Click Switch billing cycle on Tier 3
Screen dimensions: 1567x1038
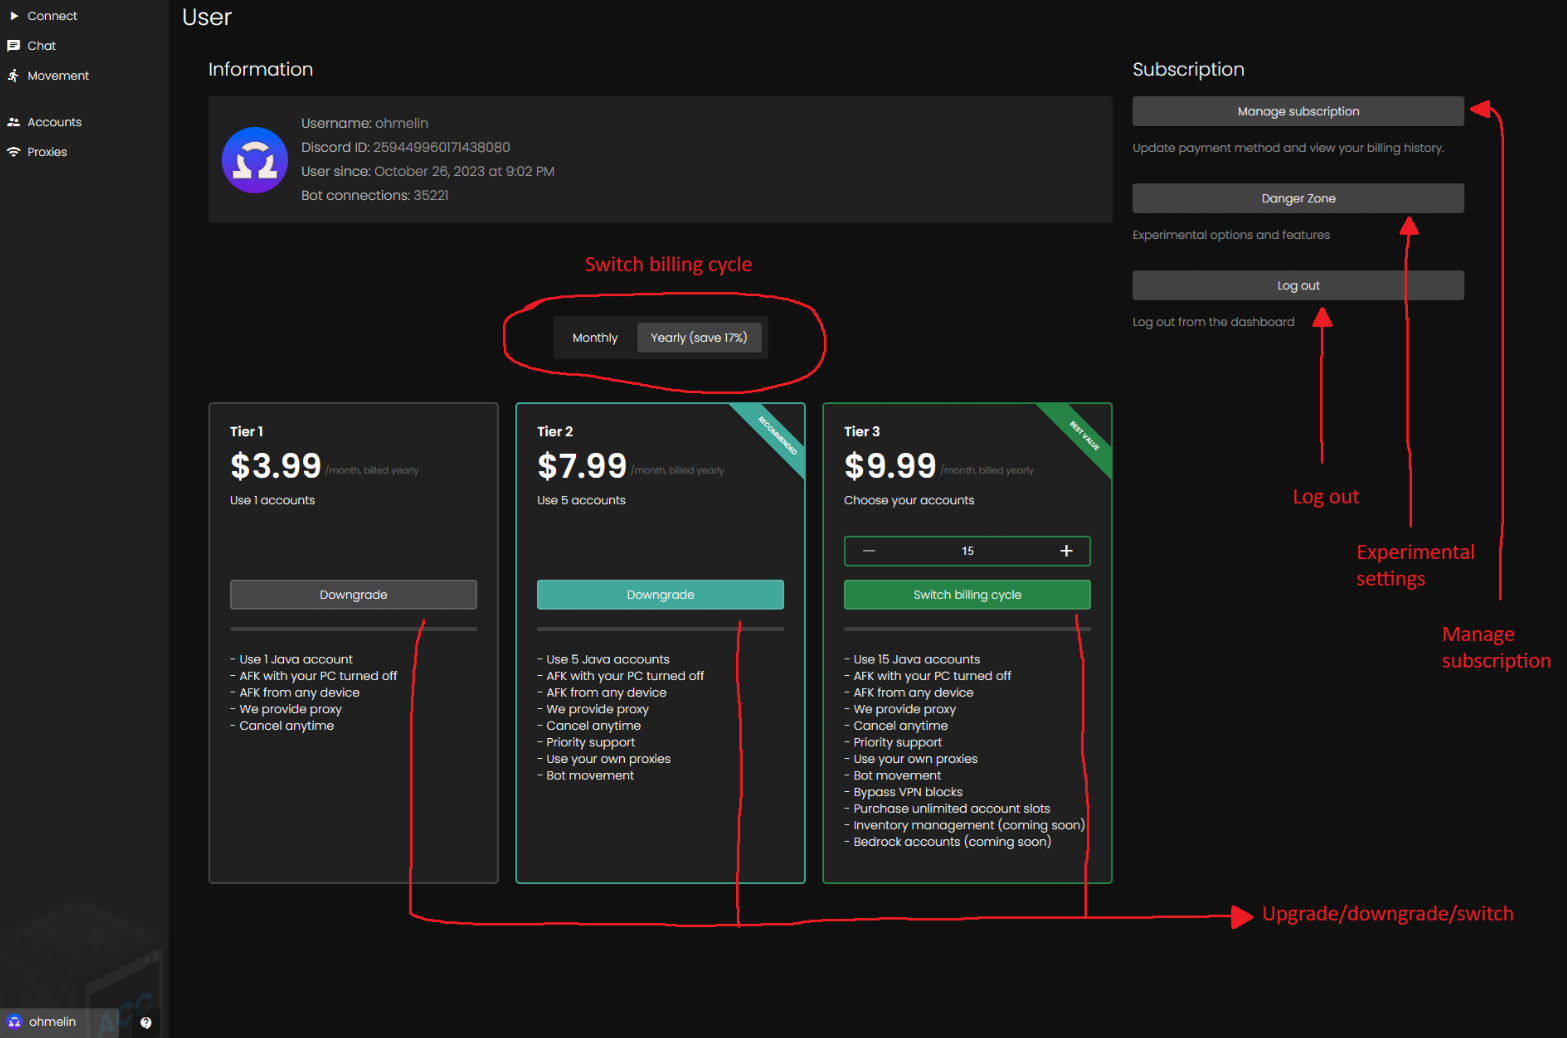(966, 595)
